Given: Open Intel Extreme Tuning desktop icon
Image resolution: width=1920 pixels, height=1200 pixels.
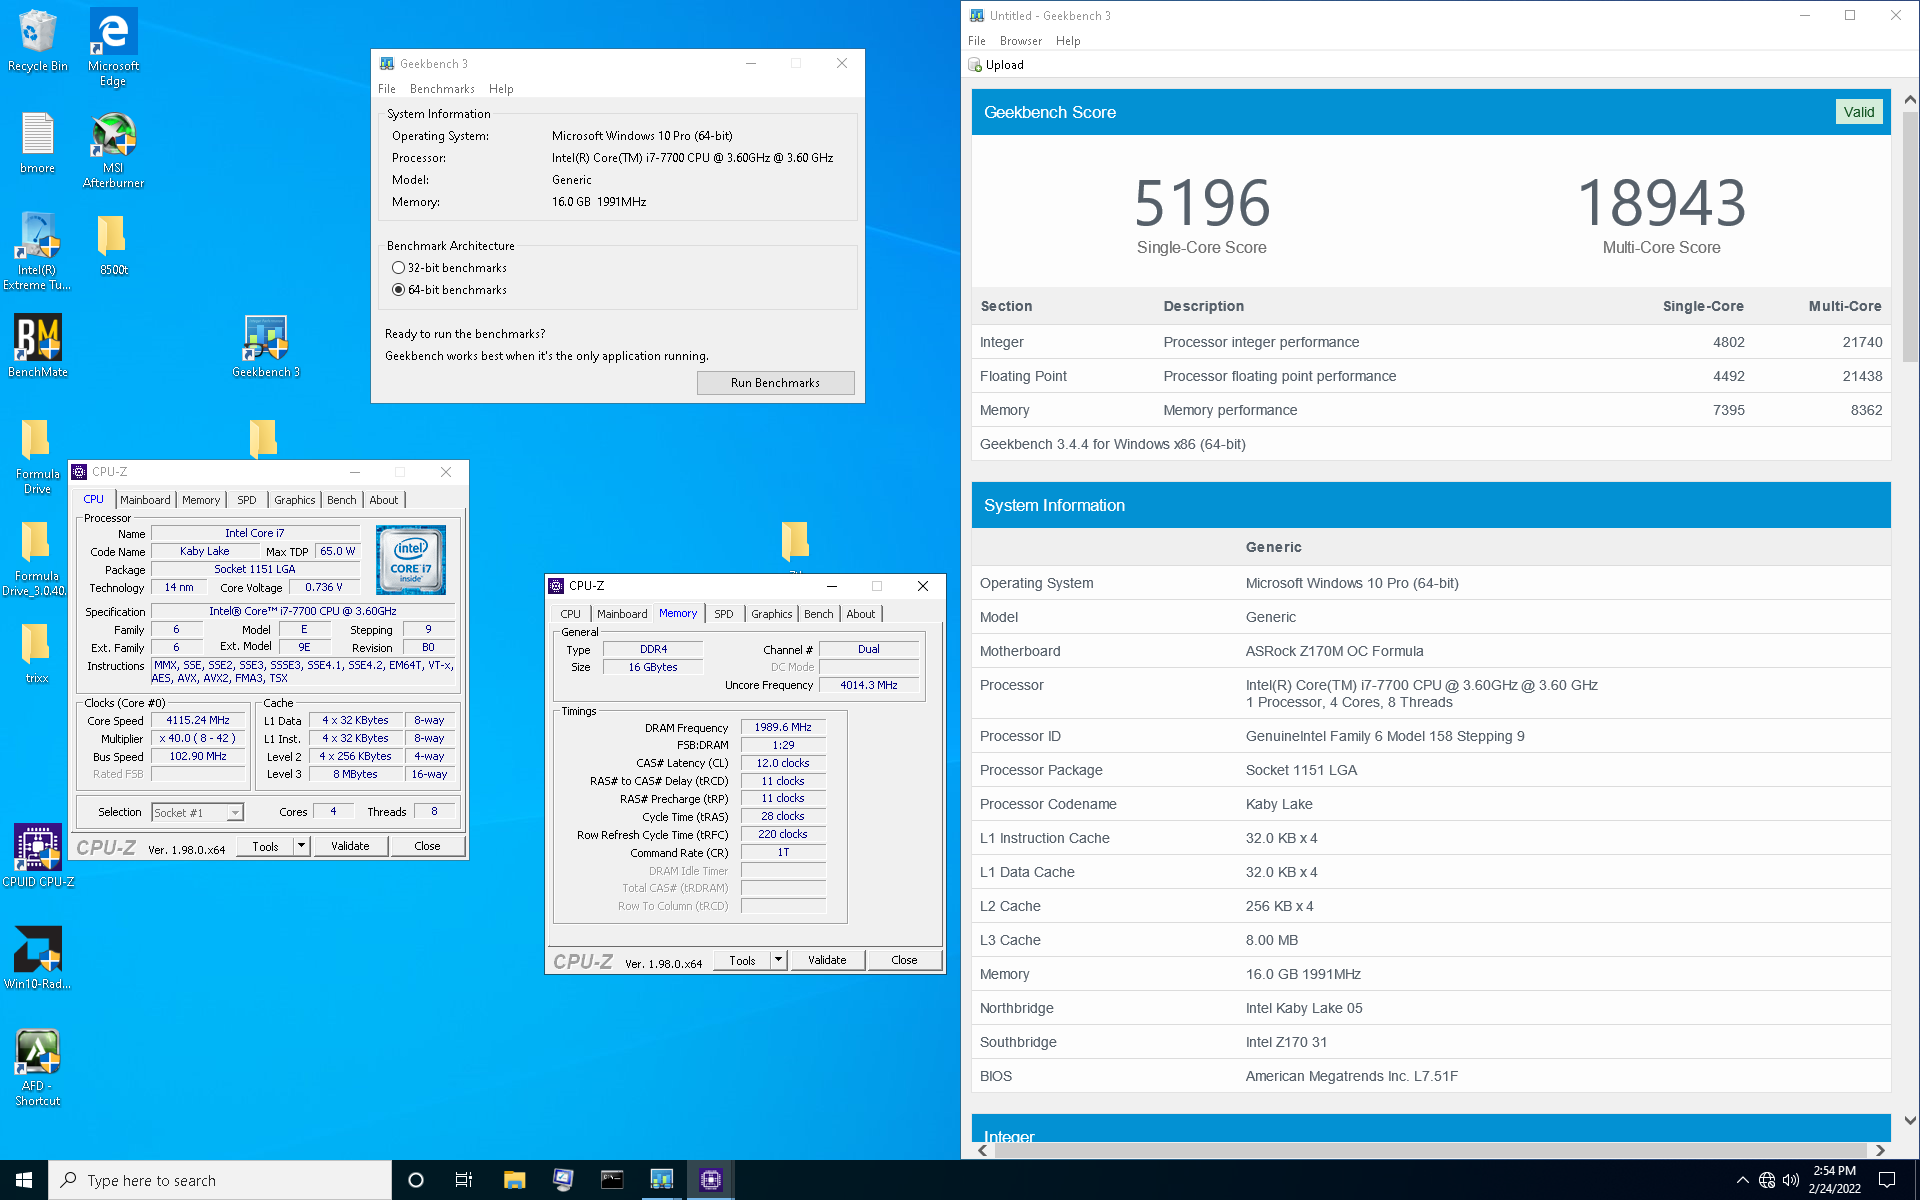Looking at the screenshot, I should [38, 251].
